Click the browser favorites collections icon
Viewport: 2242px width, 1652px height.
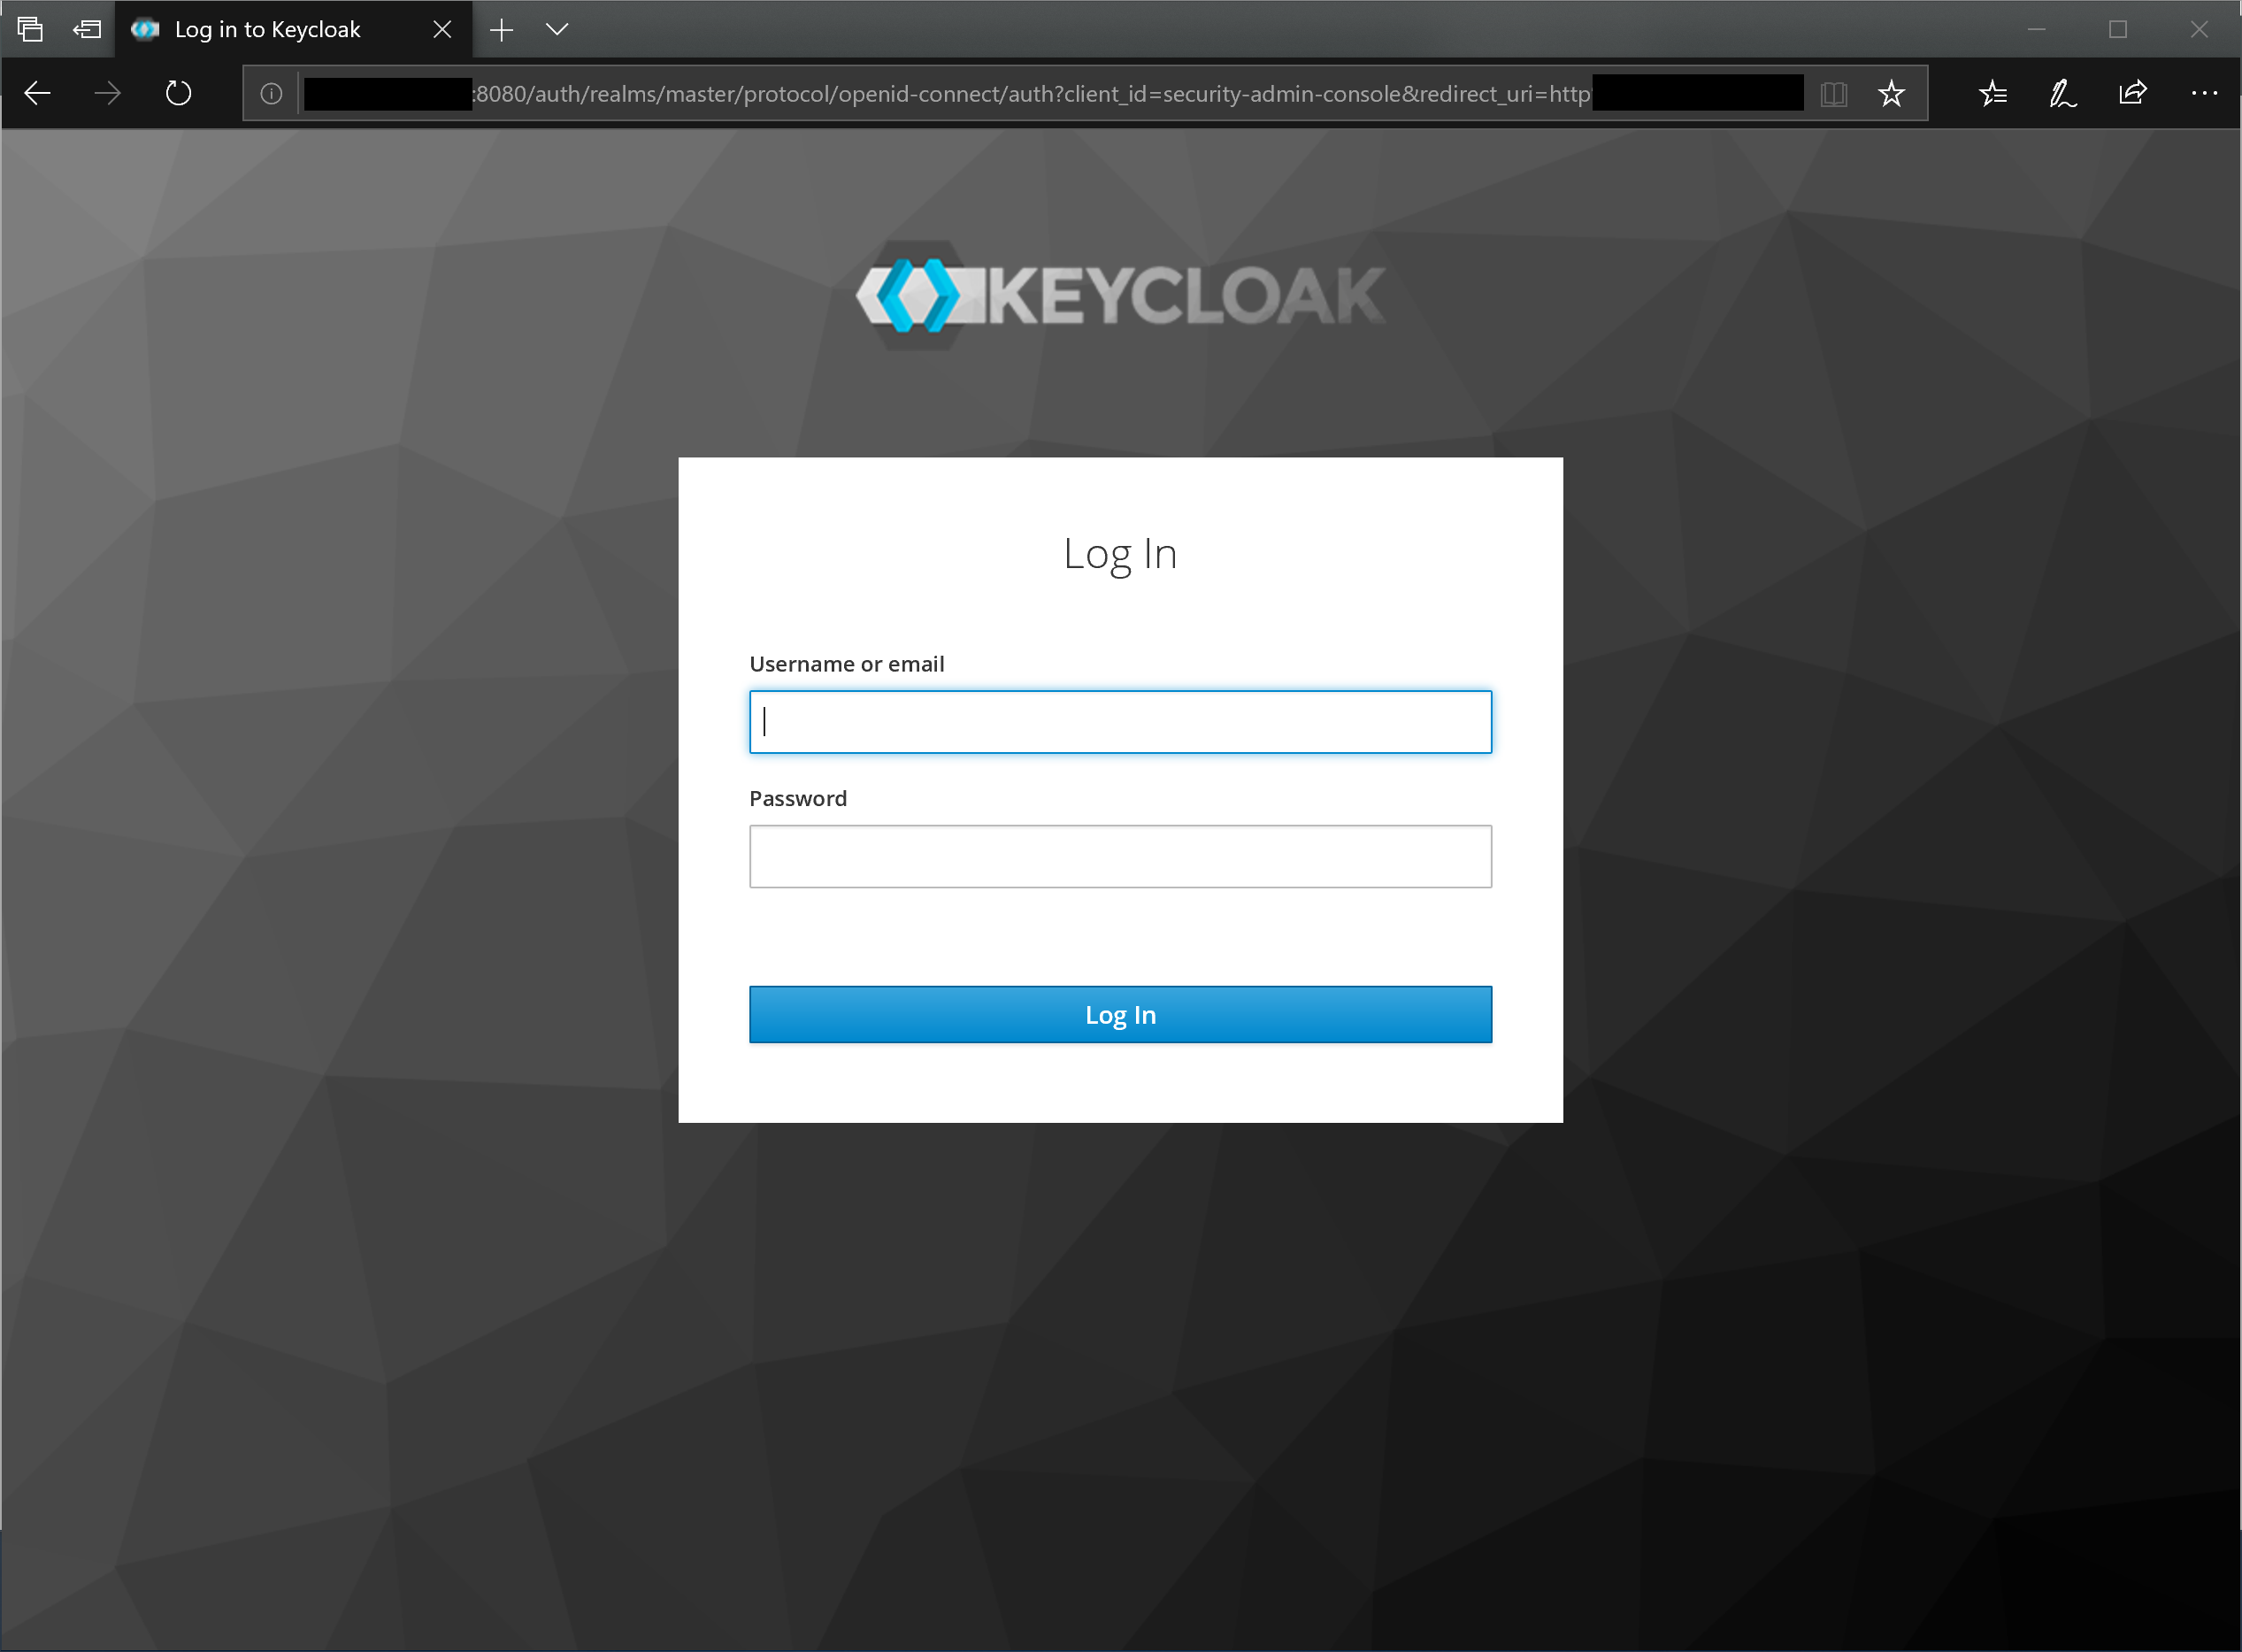1993,92
